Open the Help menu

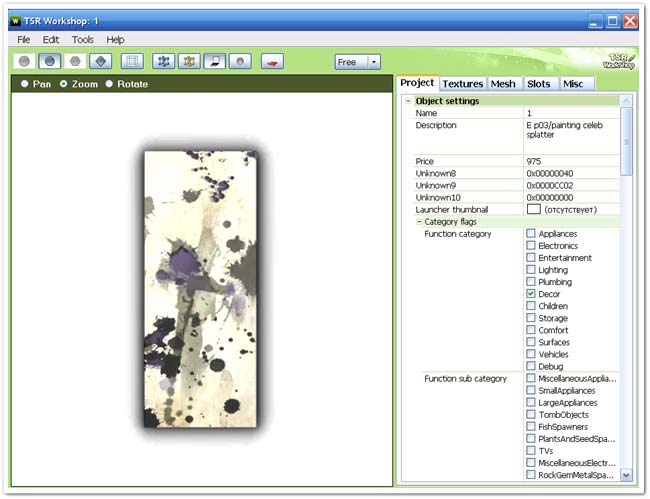115,40
